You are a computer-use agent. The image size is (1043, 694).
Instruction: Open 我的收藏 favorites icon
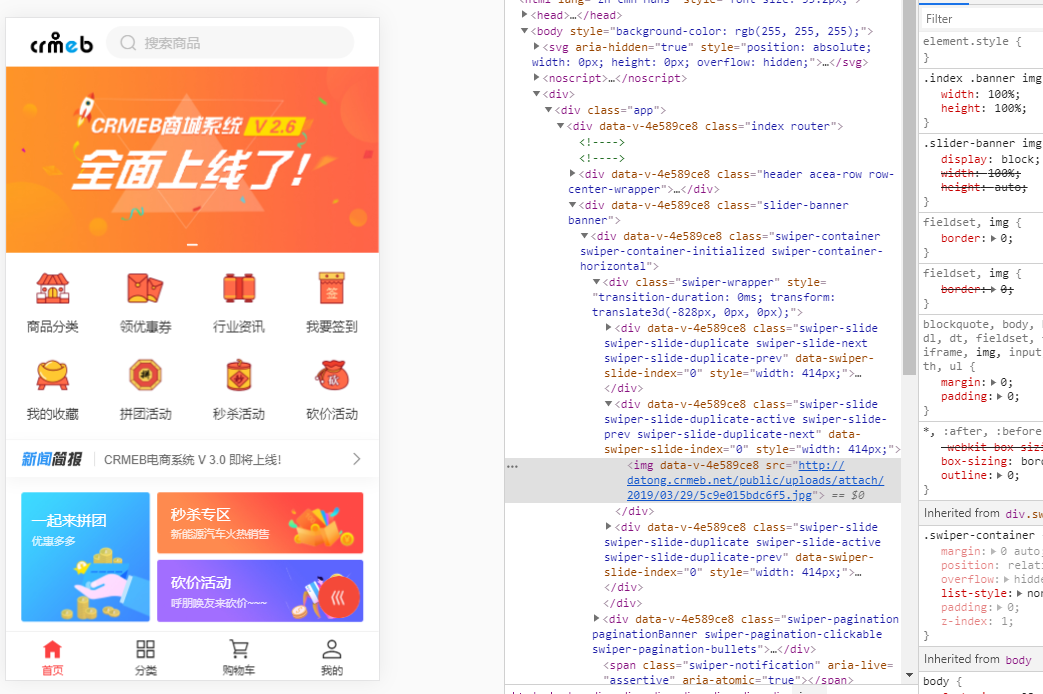[x=53, y=376]
